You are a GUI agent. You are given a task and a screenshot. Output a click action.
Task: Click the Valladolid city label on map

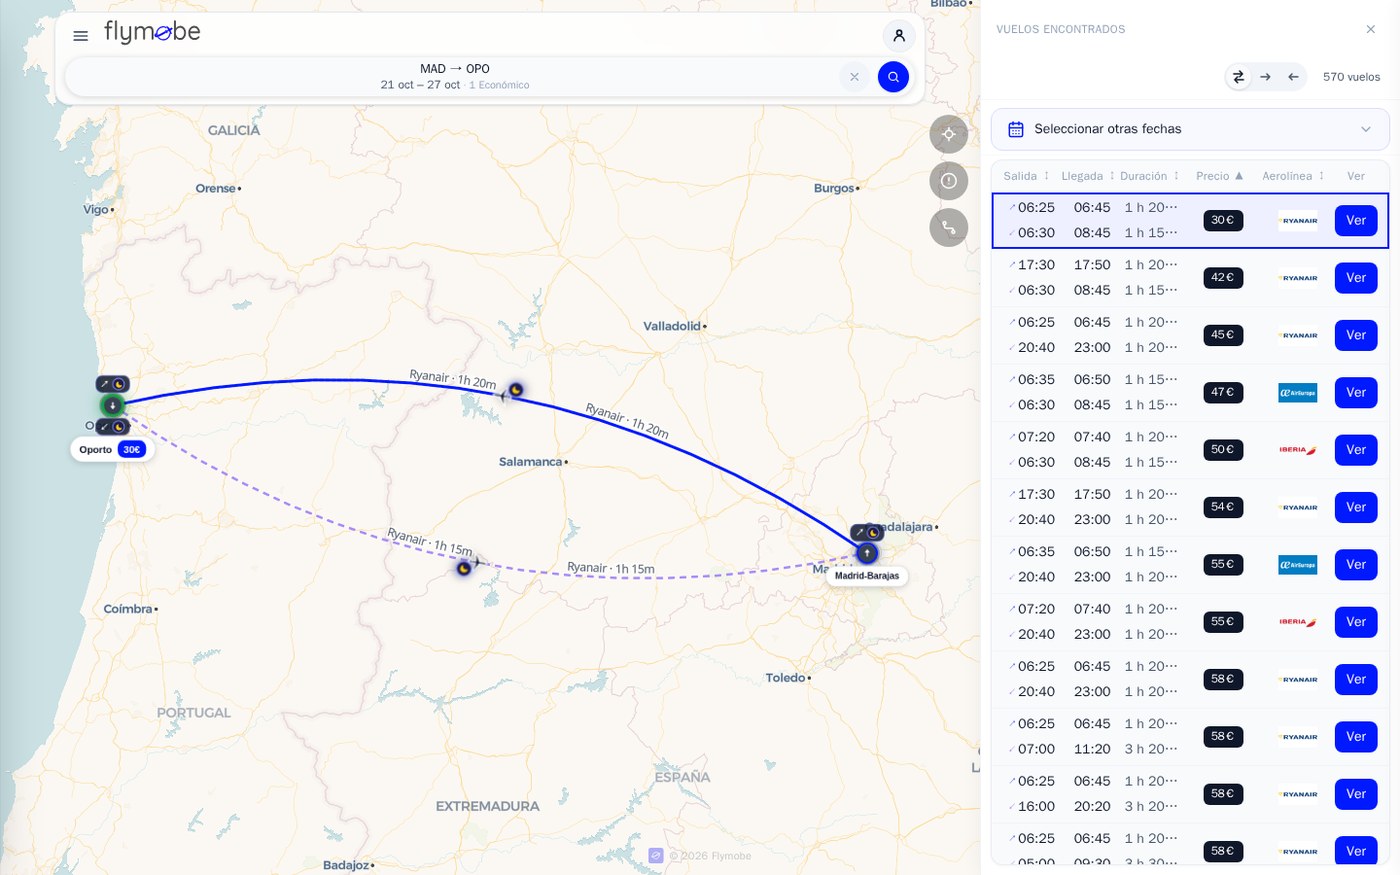point(672,326)
